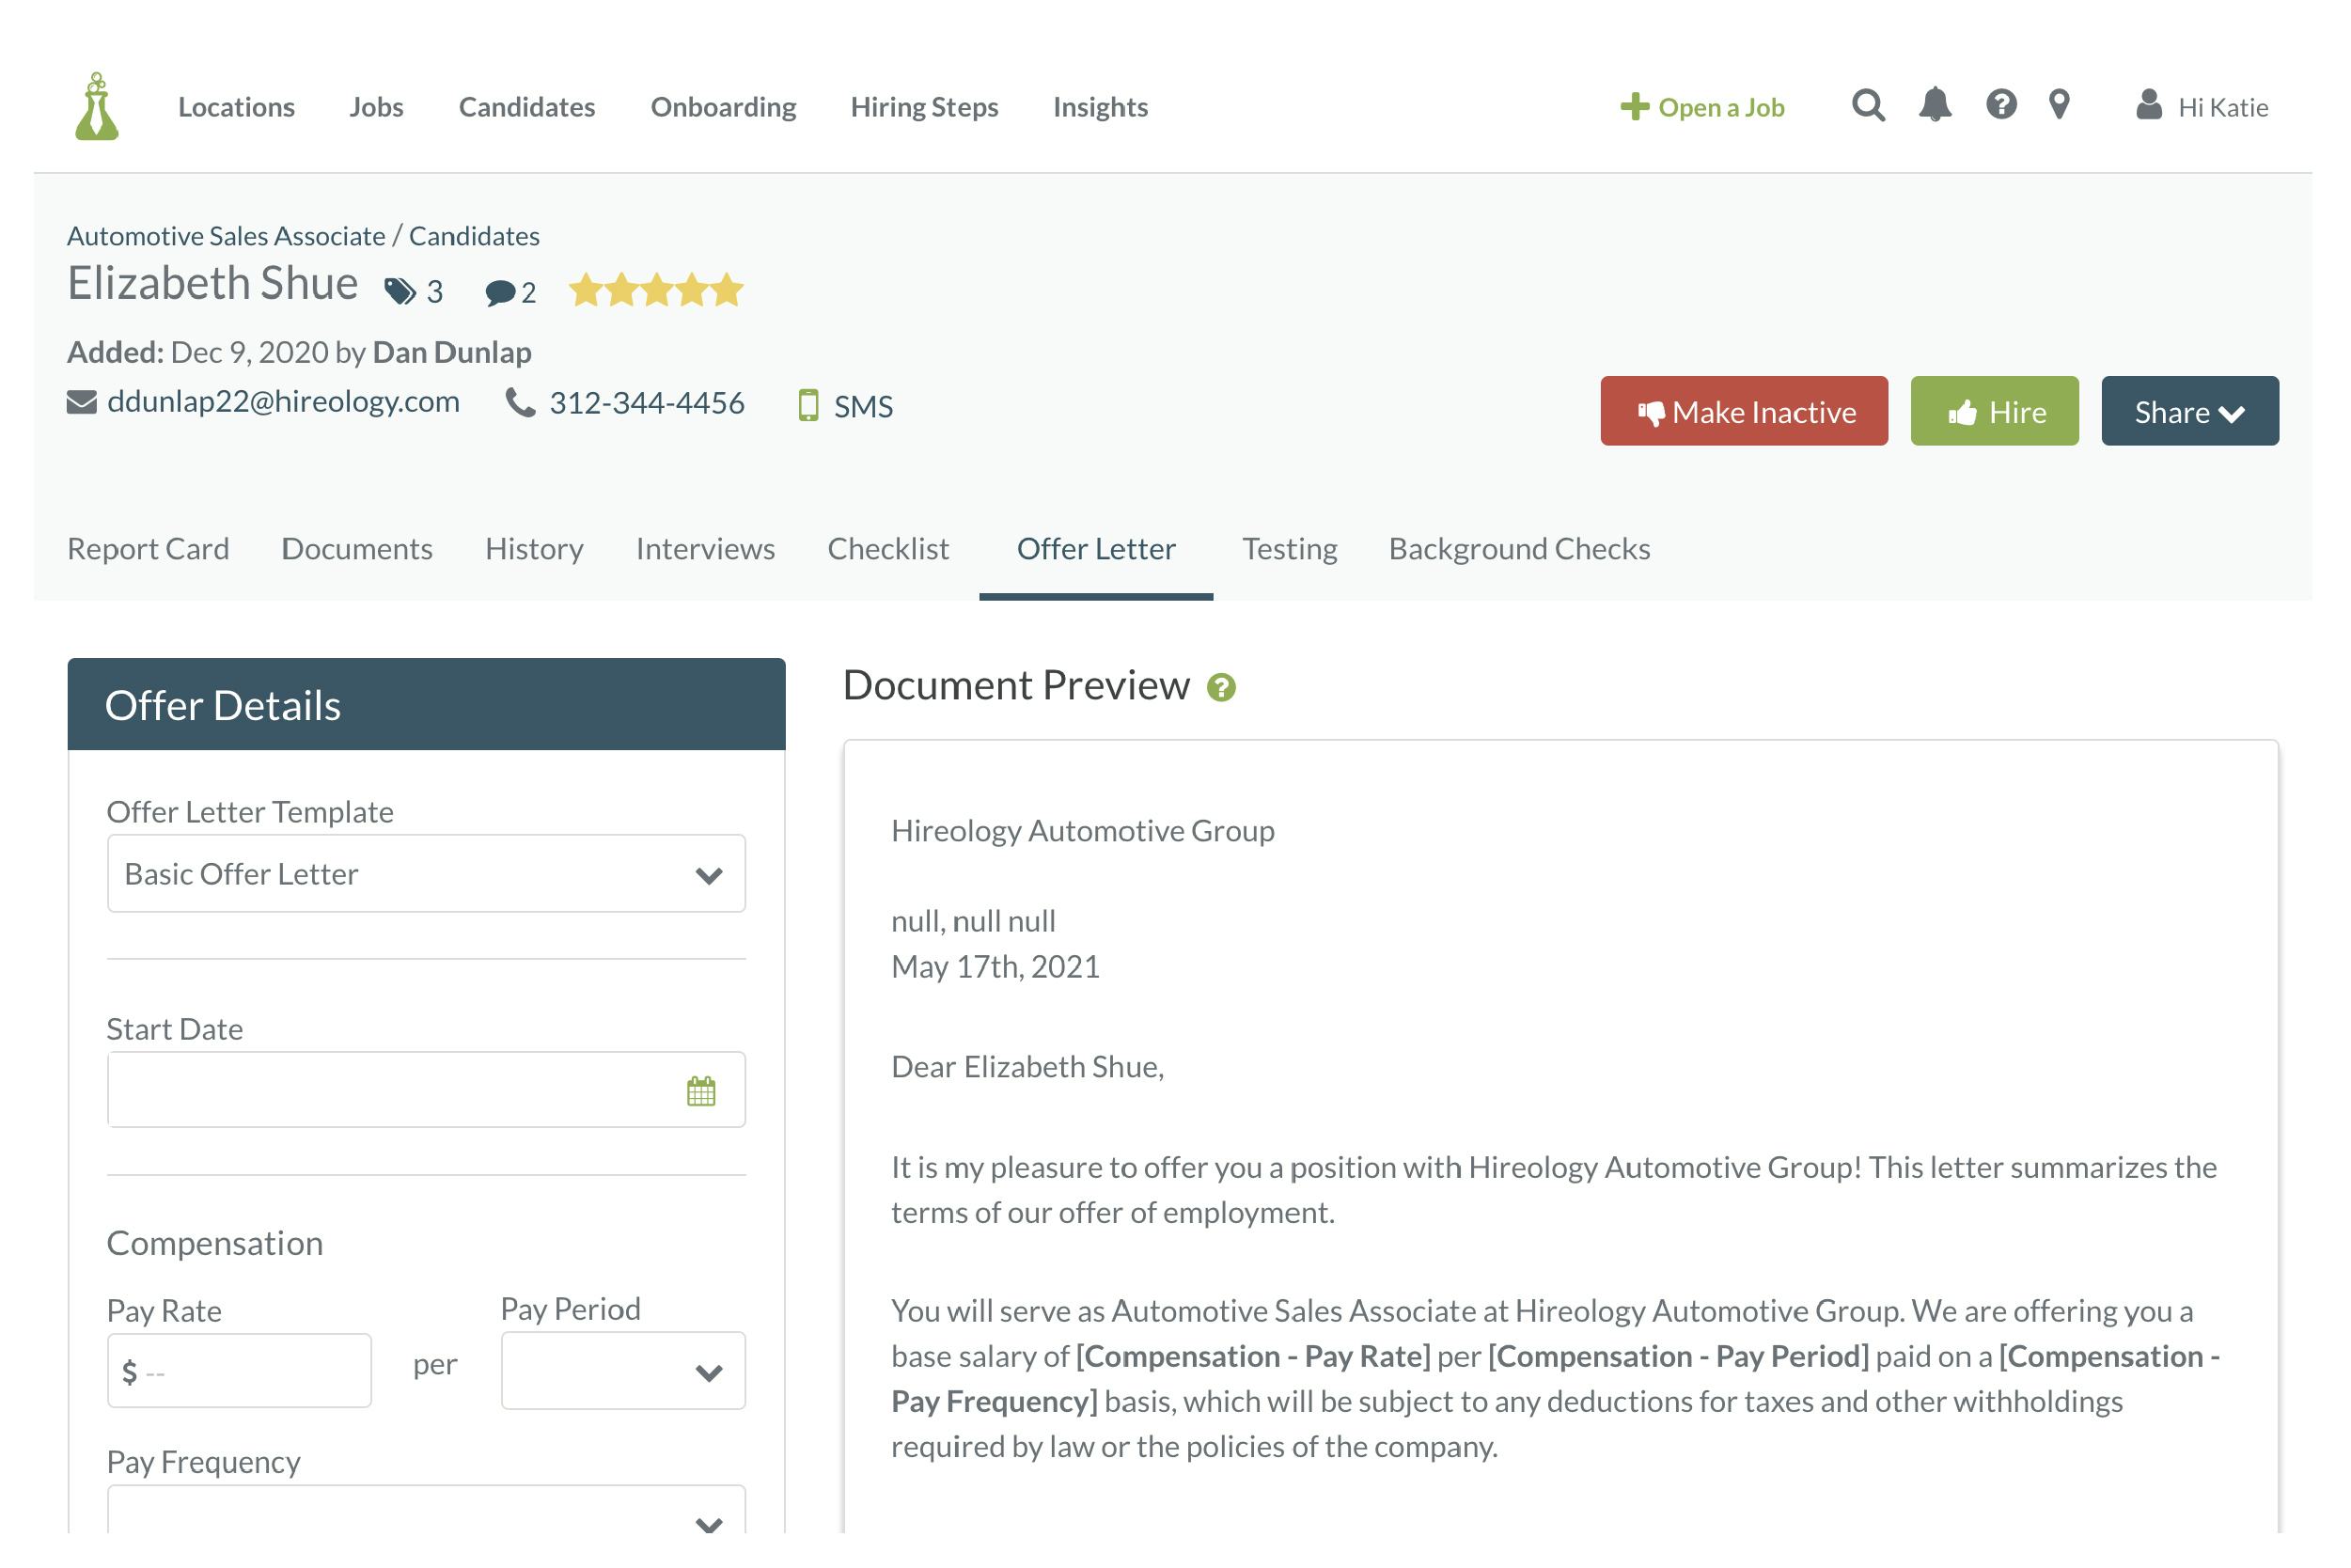
Task: Switch to the Background Checks tab
Action: [1518, 549]
